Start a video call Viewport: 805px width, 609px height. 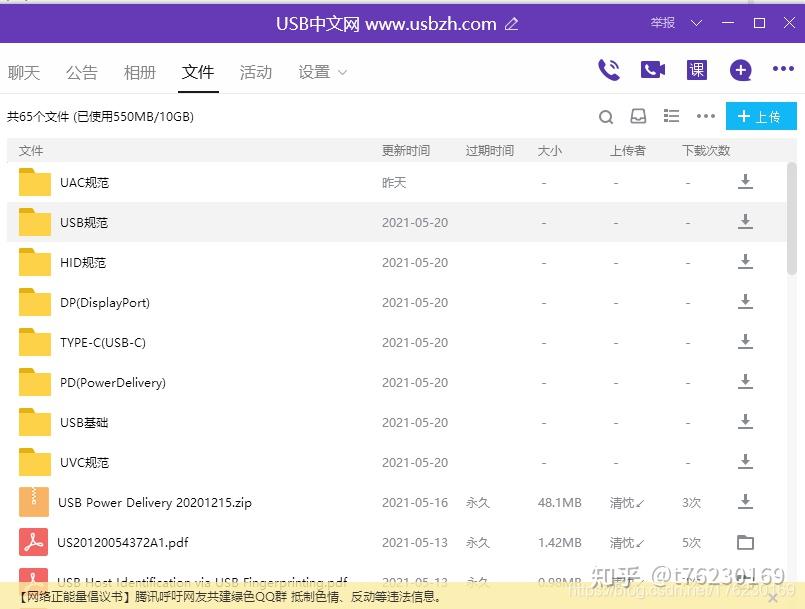pyautogui.click(x=652, y=70)
